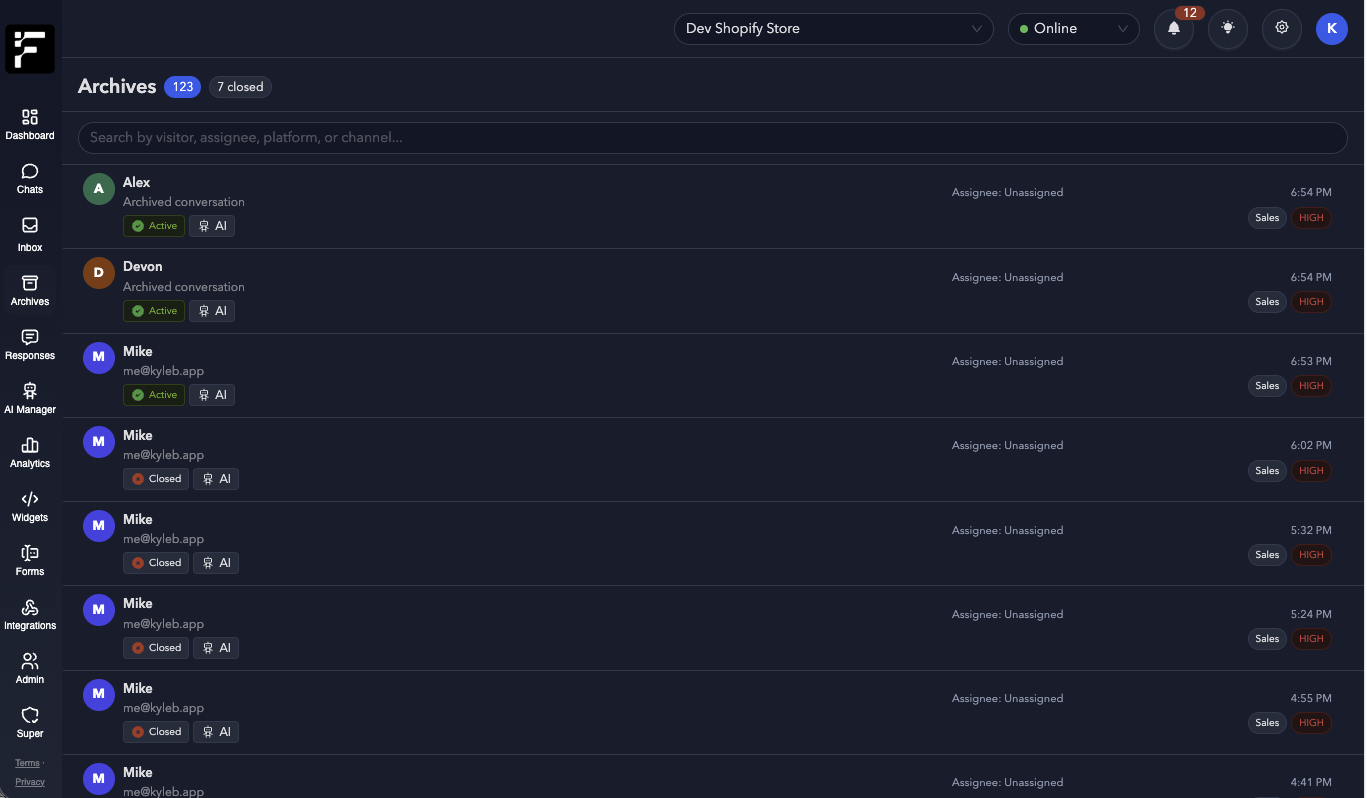Select the Responses sidebar icon
Viewport: 1367px width, 798px height.
click(x=30, y=338)
